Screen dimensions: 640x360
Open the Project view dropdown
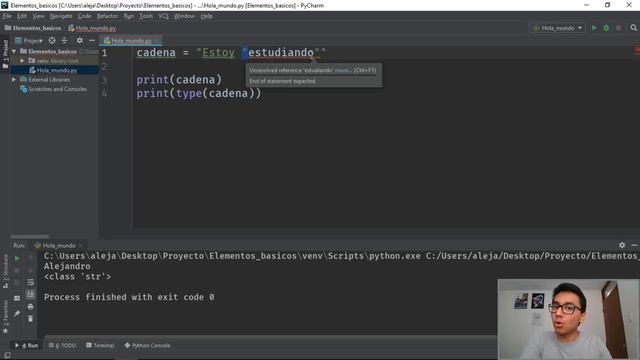[29, 40]
